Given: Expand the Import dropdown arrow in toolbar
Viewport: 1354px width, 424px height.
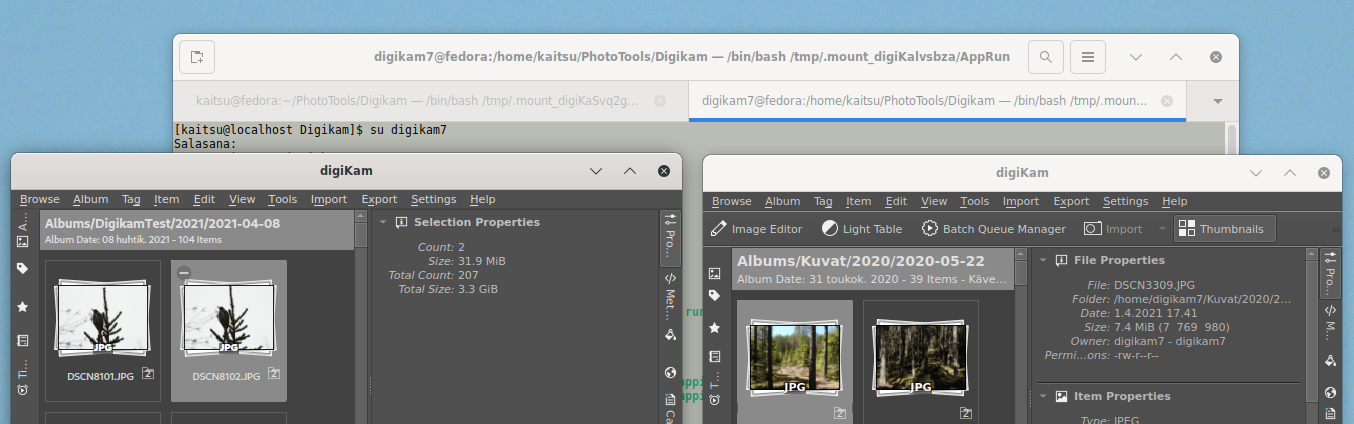Looking at the screenshot, I should (x=1161, y=229).
